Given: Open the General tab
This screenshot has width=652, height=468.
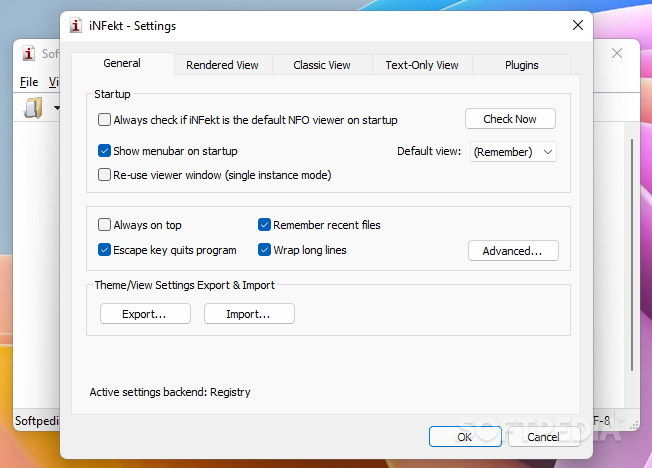Looking at the screenshot, I should 122,63.
